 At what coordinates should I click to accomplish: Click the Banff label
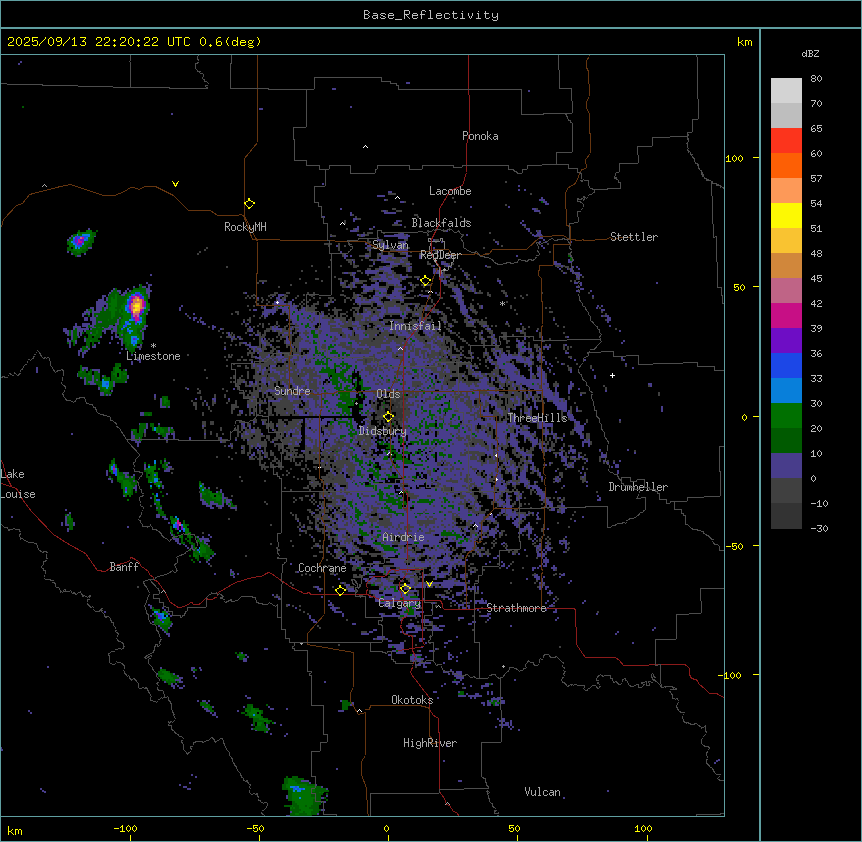click(124, 567)
